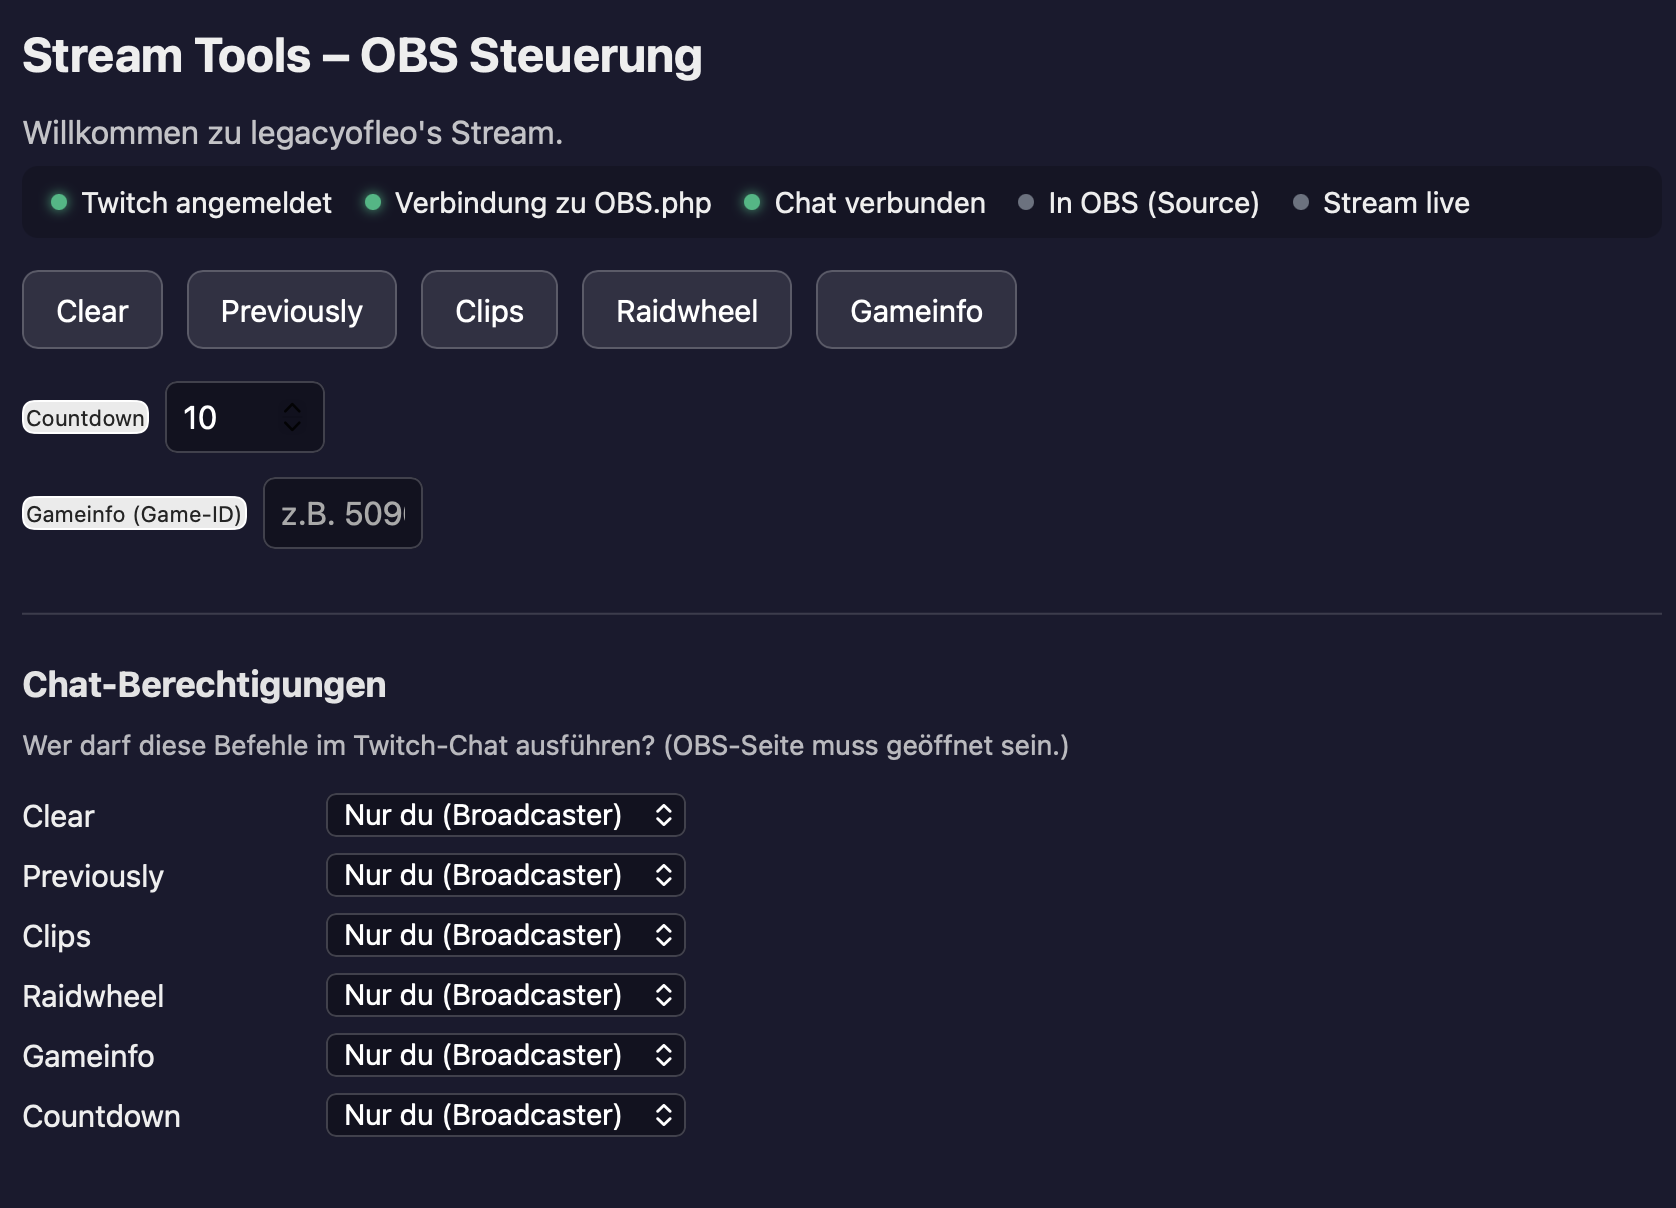The width and height of the screenshot is (1676, 1208).
Task: Click the Chat verbunden green indicator
Action: coord(751,203)
